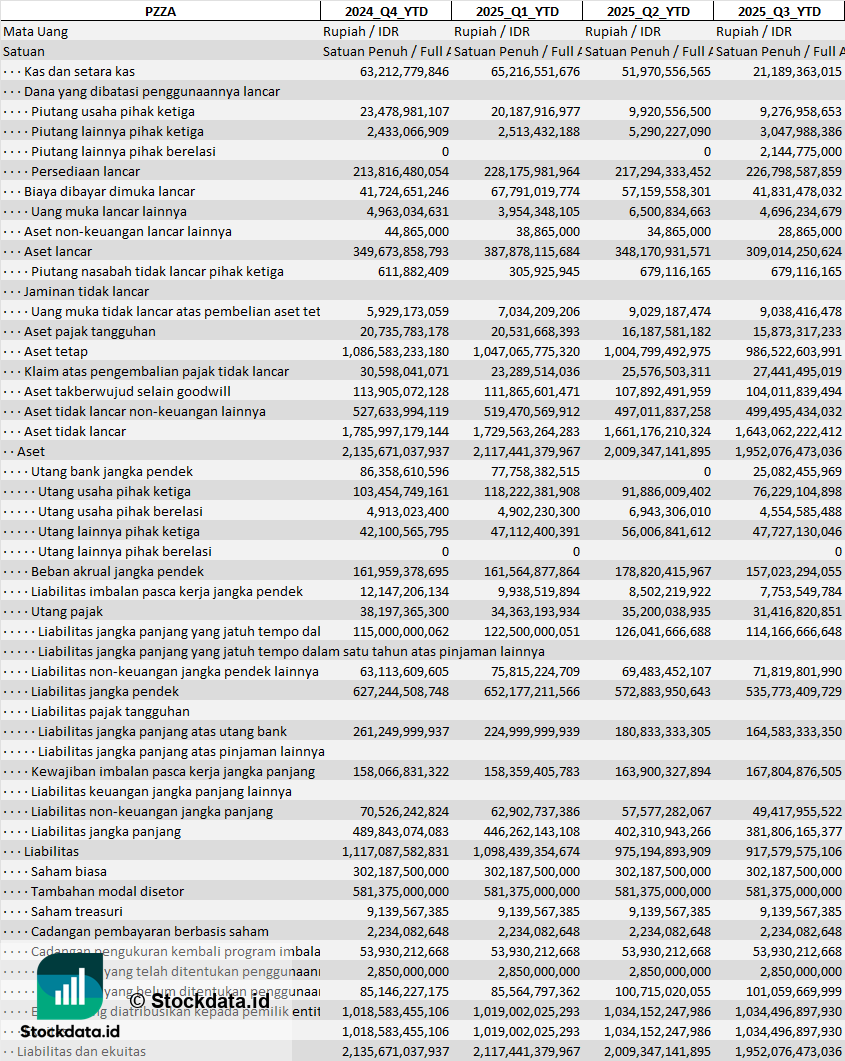Click the 446,262,143,108 cell

[x=532, y=832]
